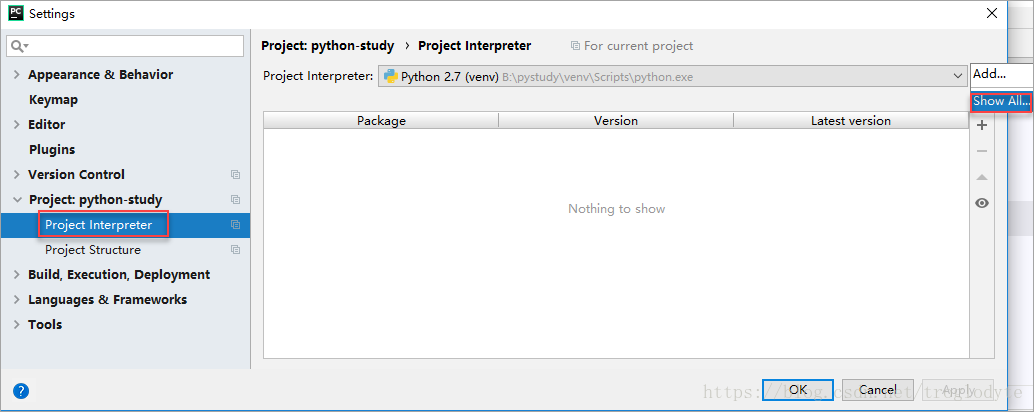Click the copy icon beside Project Structure
The width and height of the screenshot is (1034, 412).
pyautogui.click(x=235, y=250)
